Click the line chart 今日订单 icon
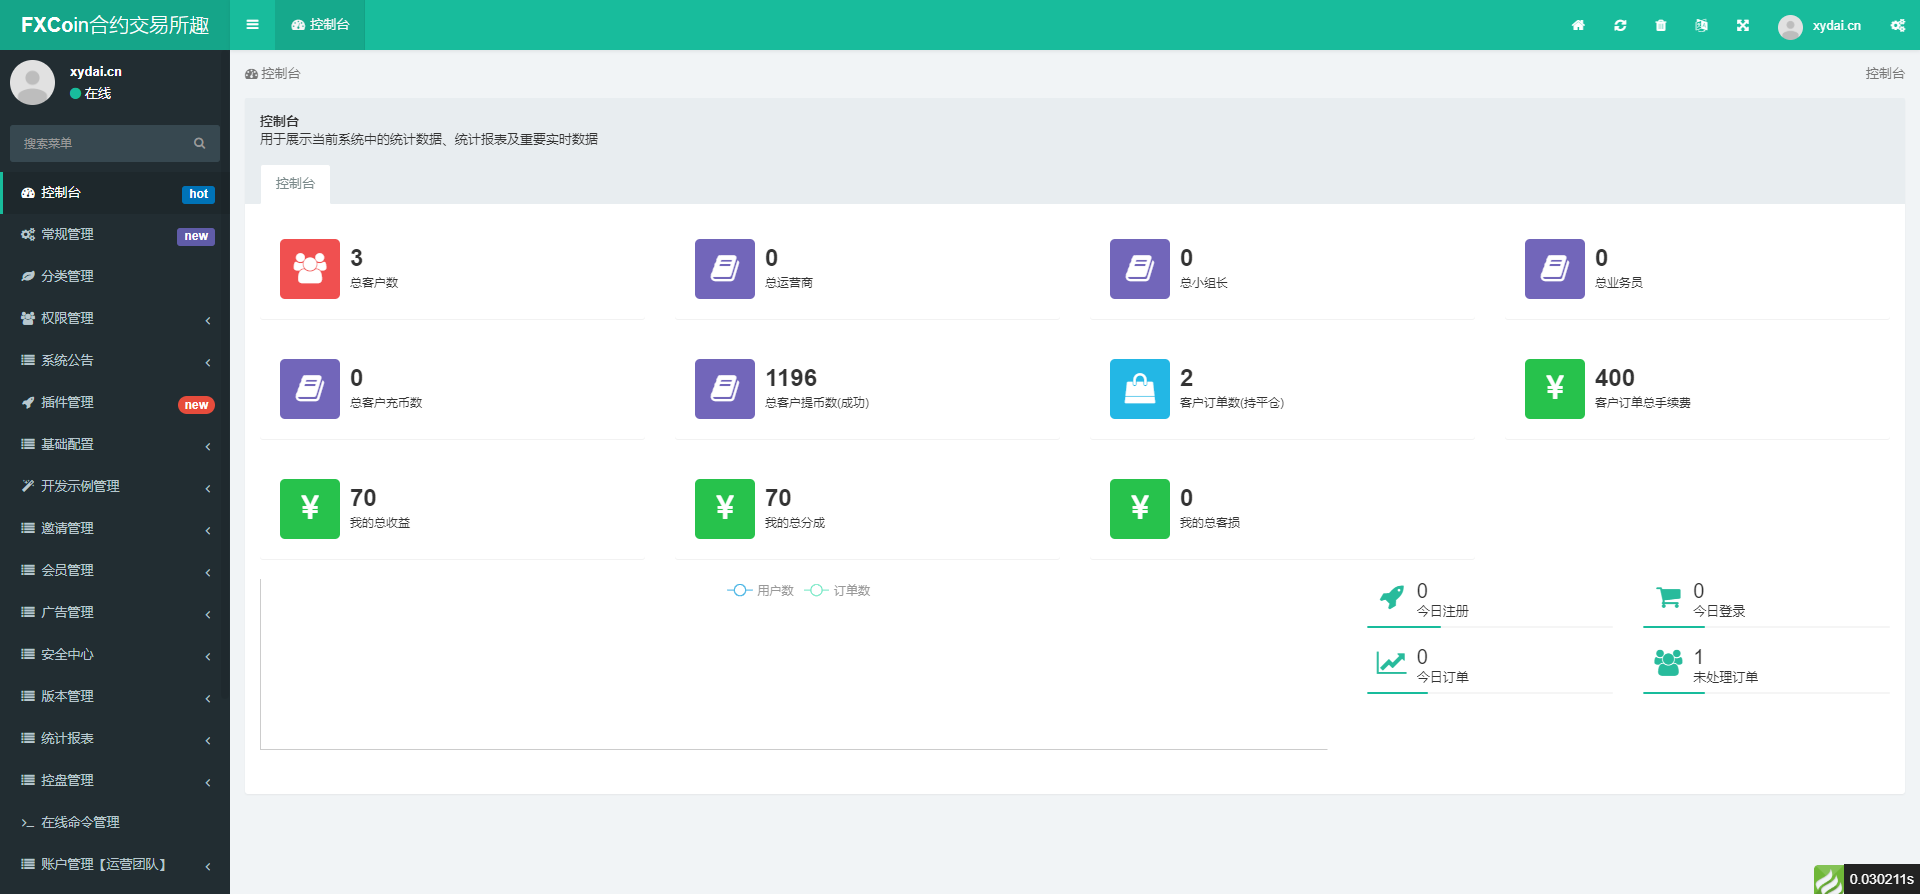 point(1391,662)
